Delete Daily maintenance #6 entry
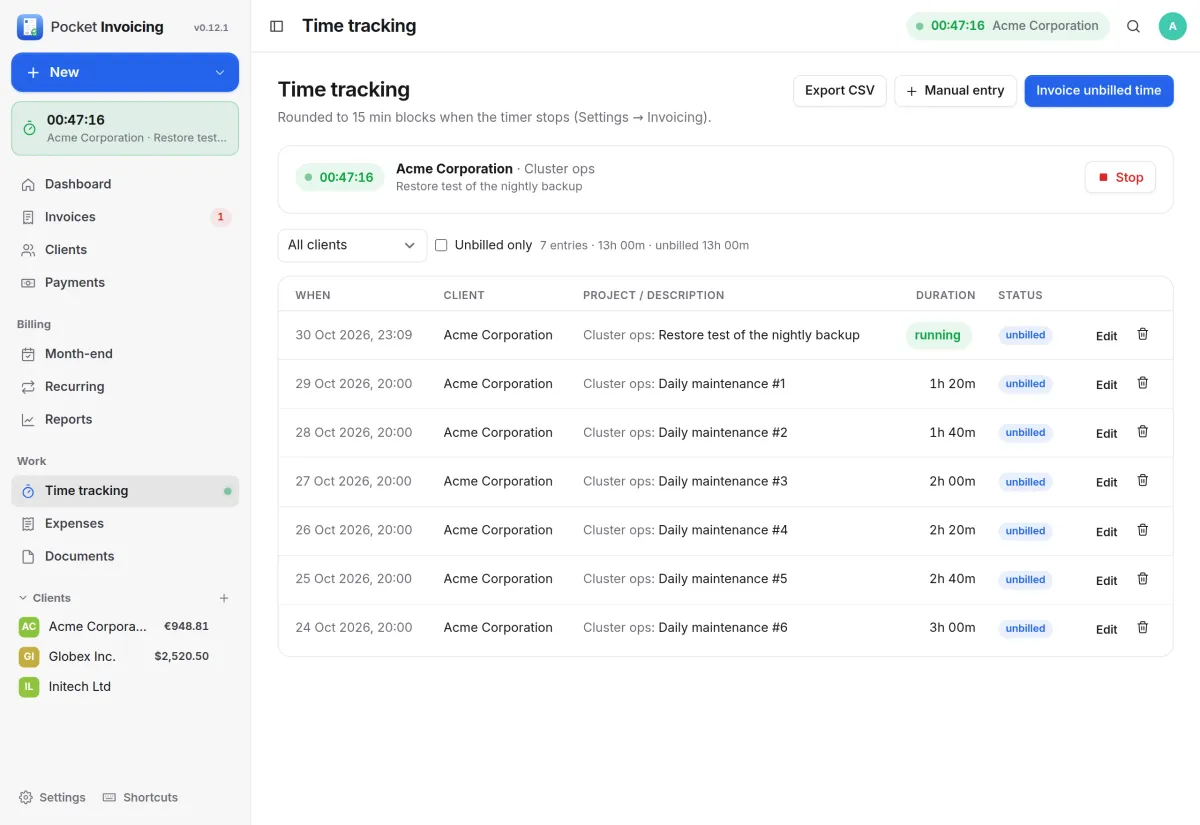 [x=1143, y=628]
